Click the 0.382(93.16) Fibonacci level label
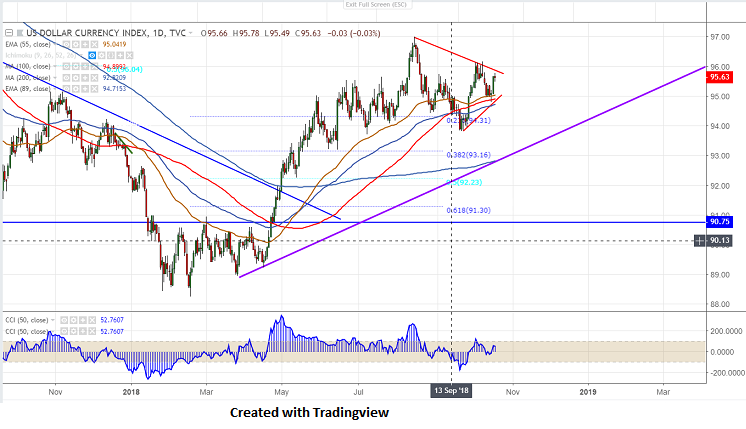Image resolution: width=746 pixels, height=429 pixels. pyautogui.click(x=469, y=155)
